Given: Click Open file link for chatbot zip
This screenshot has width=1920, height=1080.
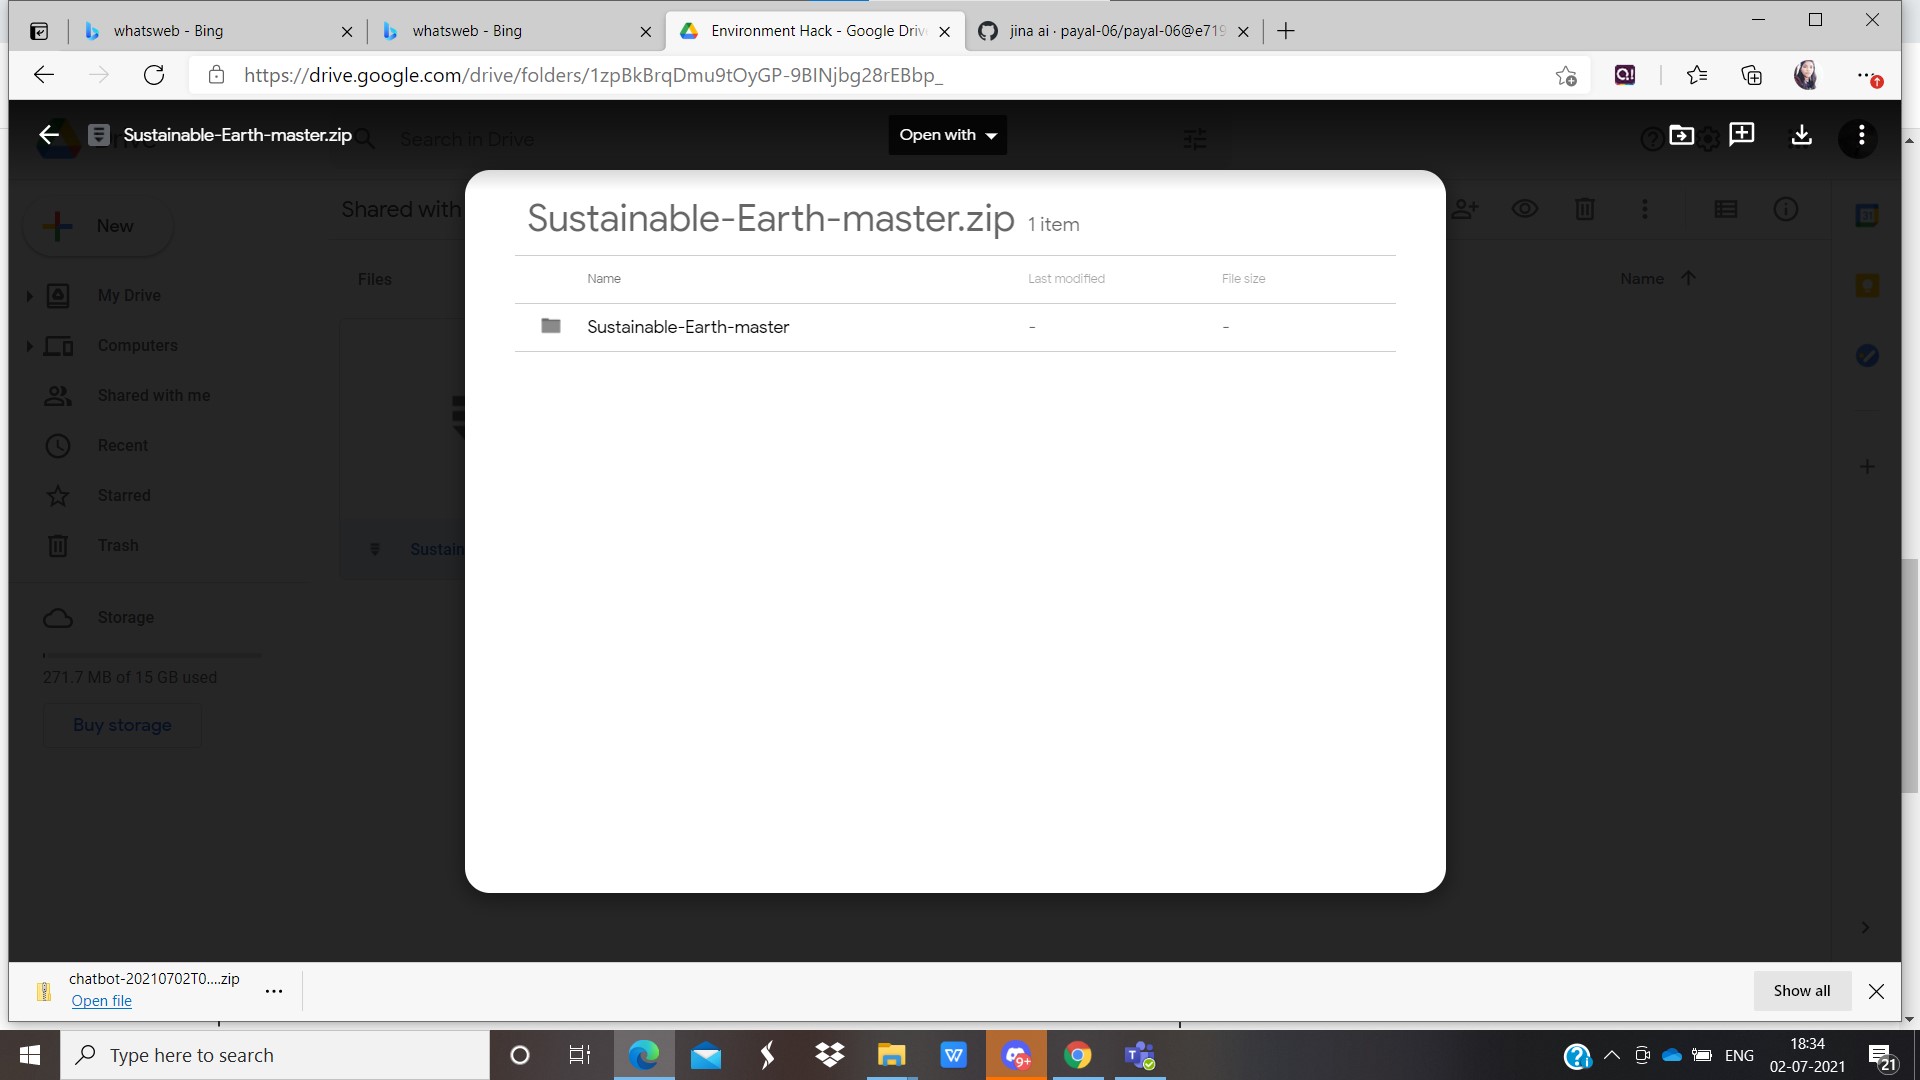Looking at the screenshot, I should click(101, 1001).
